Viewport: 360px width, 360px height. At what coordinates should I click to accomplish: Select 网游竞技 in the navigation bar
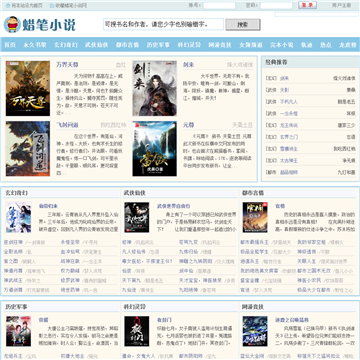[220, 45]
